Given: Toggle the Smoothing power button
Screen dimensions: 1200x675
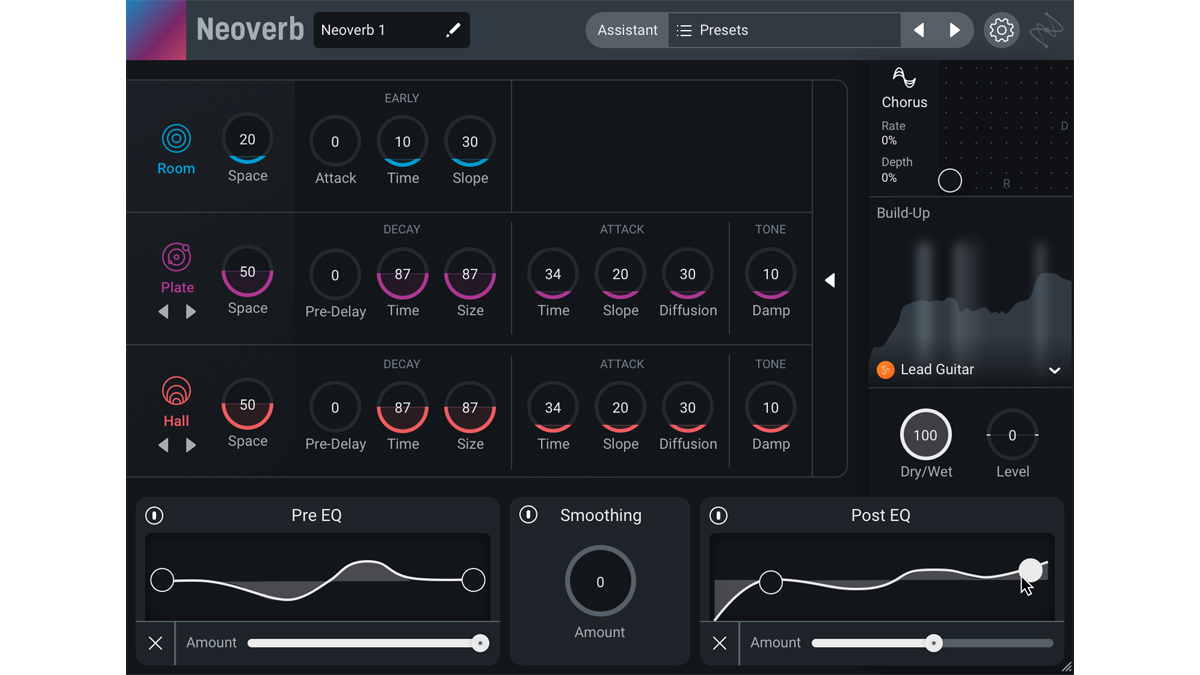Looking at the screenshot, I should (528, 515).
